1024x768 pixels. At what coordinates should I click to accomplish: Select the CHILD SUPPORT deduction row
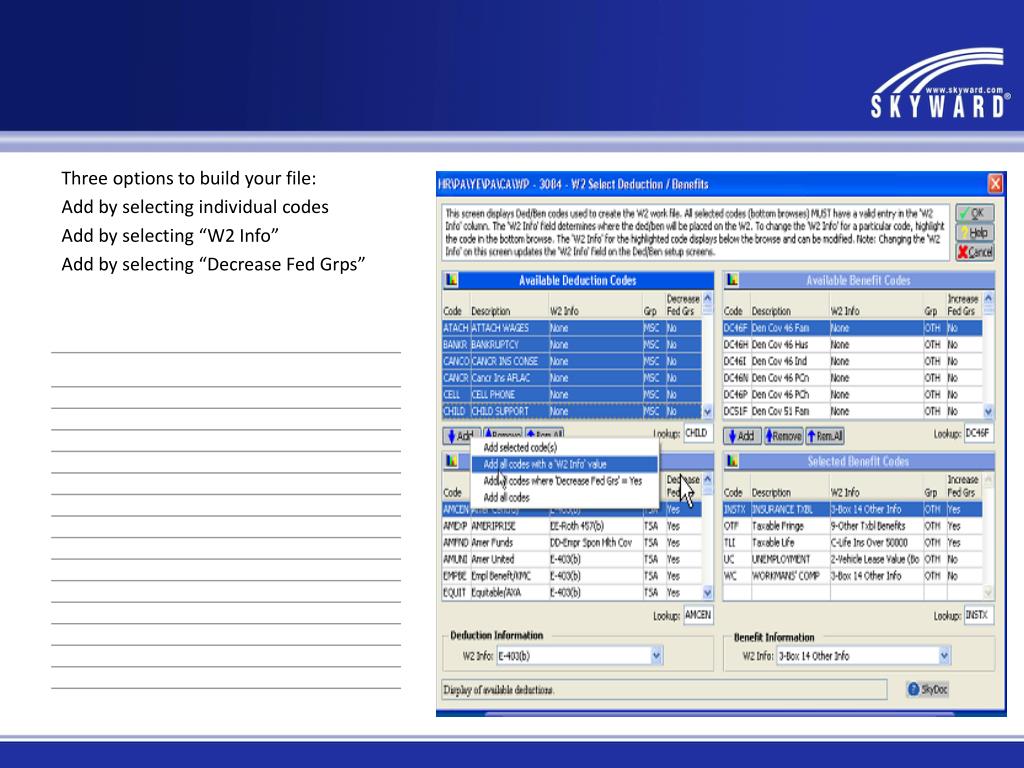(x=572, y=411)
